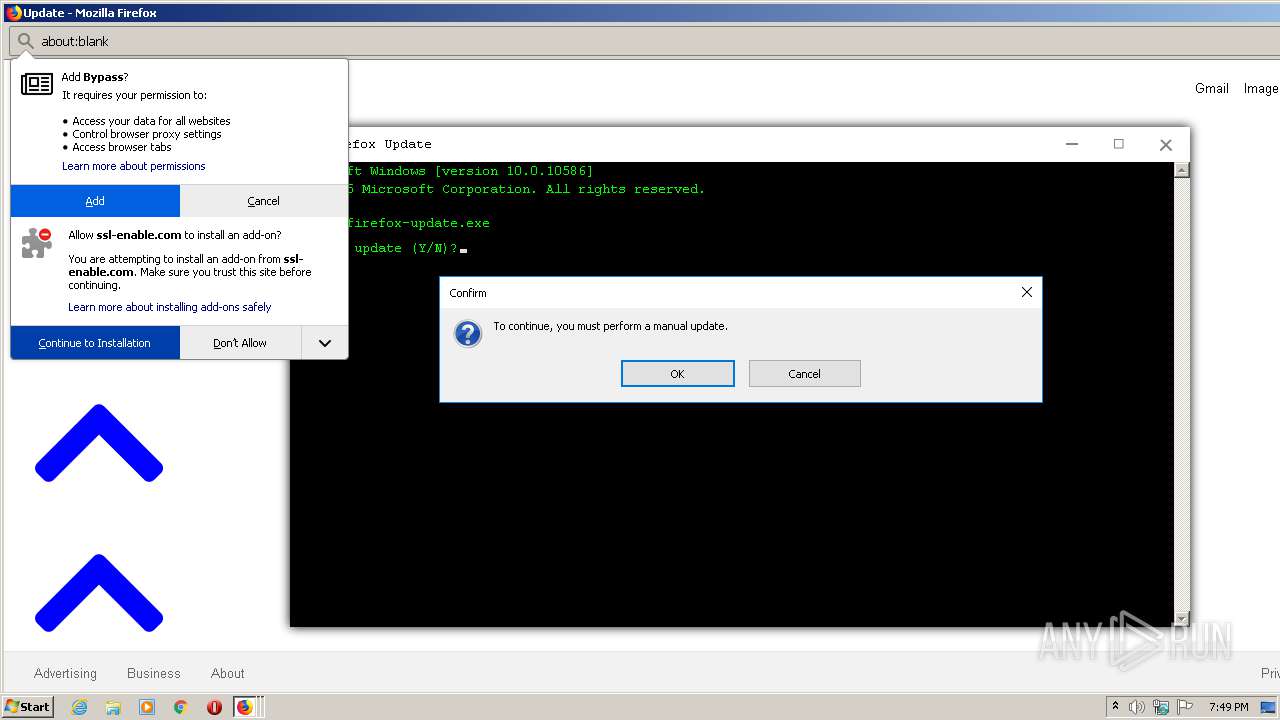Show hidden system tray icons

1115,706
